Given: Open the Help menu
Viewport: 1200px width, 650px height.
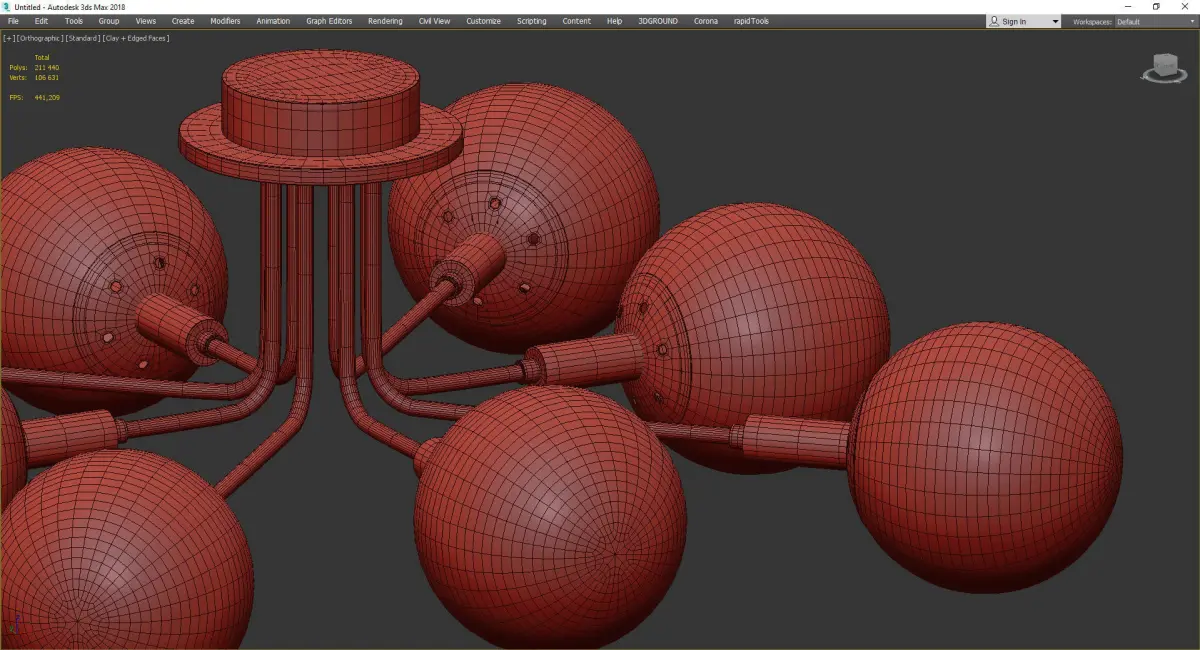Looking at the screenshot, I should [x=614, y=21].
